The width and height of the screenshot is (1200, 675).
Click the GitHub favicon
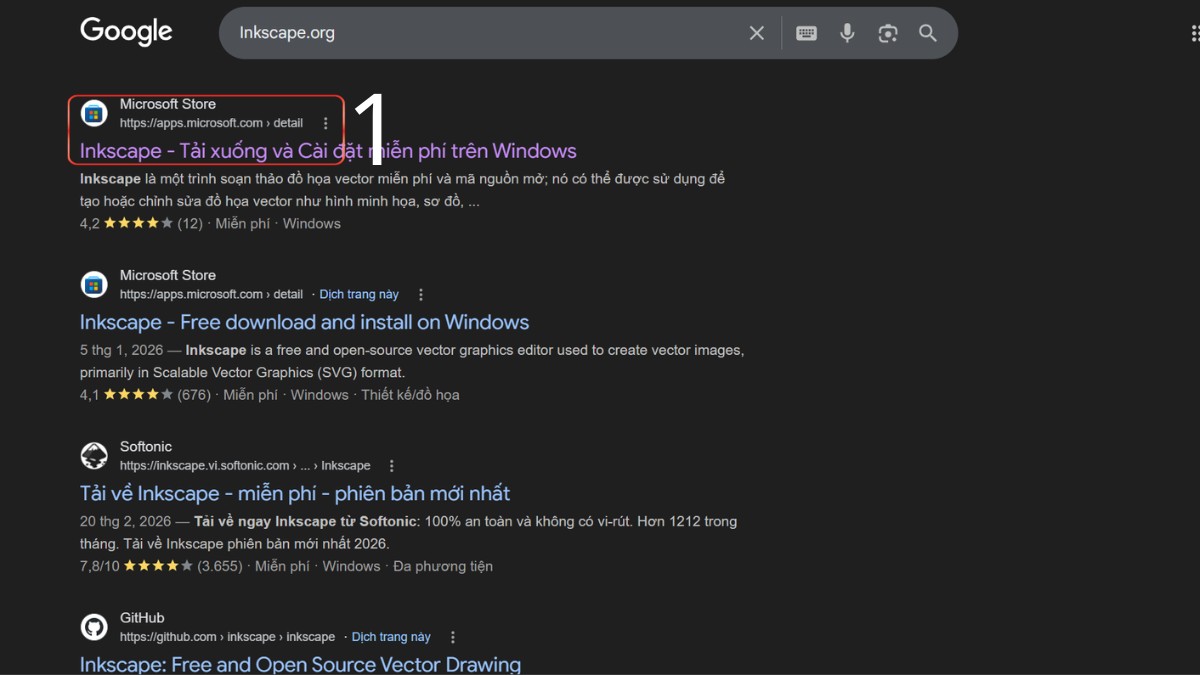tap(94, 626)
